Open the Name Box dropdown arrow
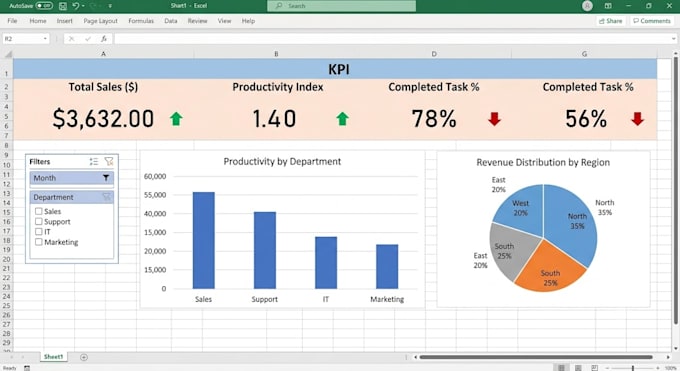This screenshot has height=371, width=680. point(45,39)
